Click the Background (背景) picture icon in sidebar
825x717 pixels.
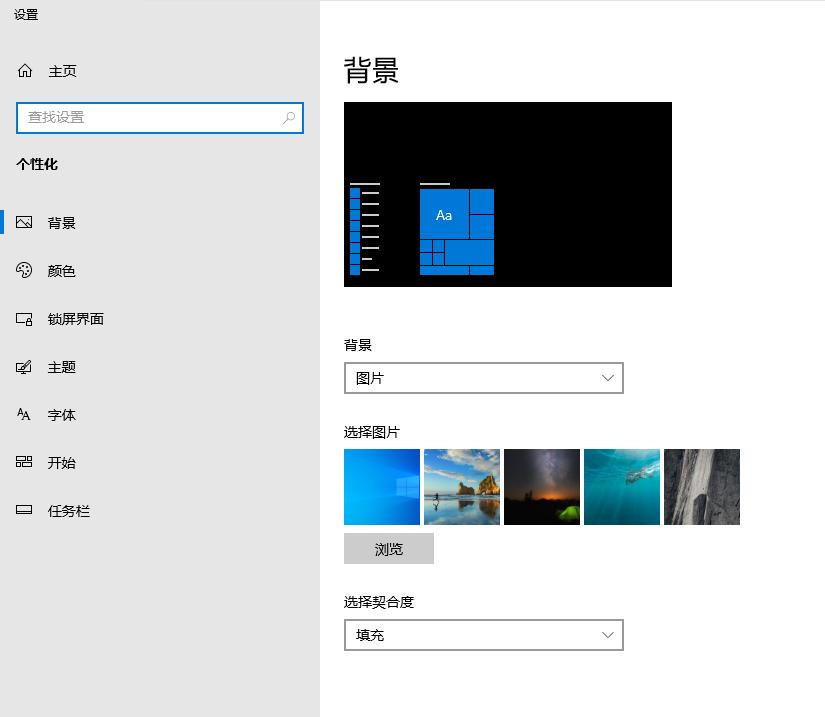coord(25,223)
